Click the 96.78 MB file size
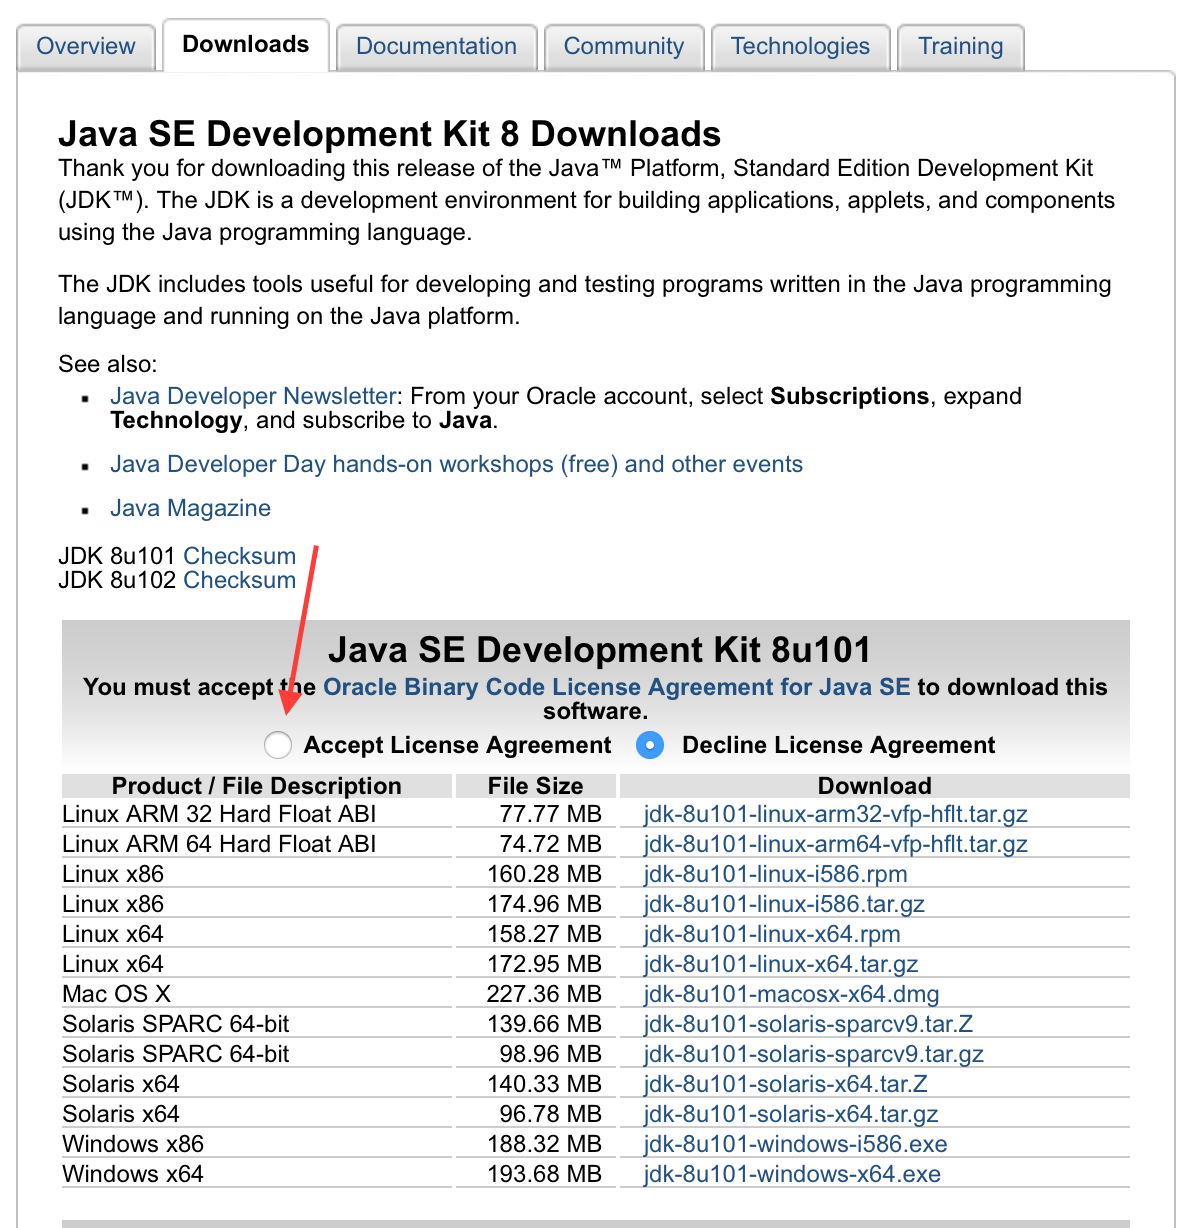The image size is (1196, 1228). coord(551,1114)
